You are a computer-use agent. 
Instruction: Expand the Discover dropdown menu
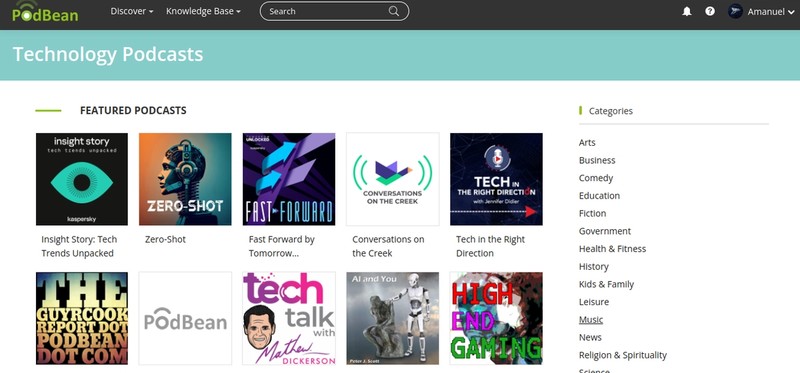[x=132, y=11]
